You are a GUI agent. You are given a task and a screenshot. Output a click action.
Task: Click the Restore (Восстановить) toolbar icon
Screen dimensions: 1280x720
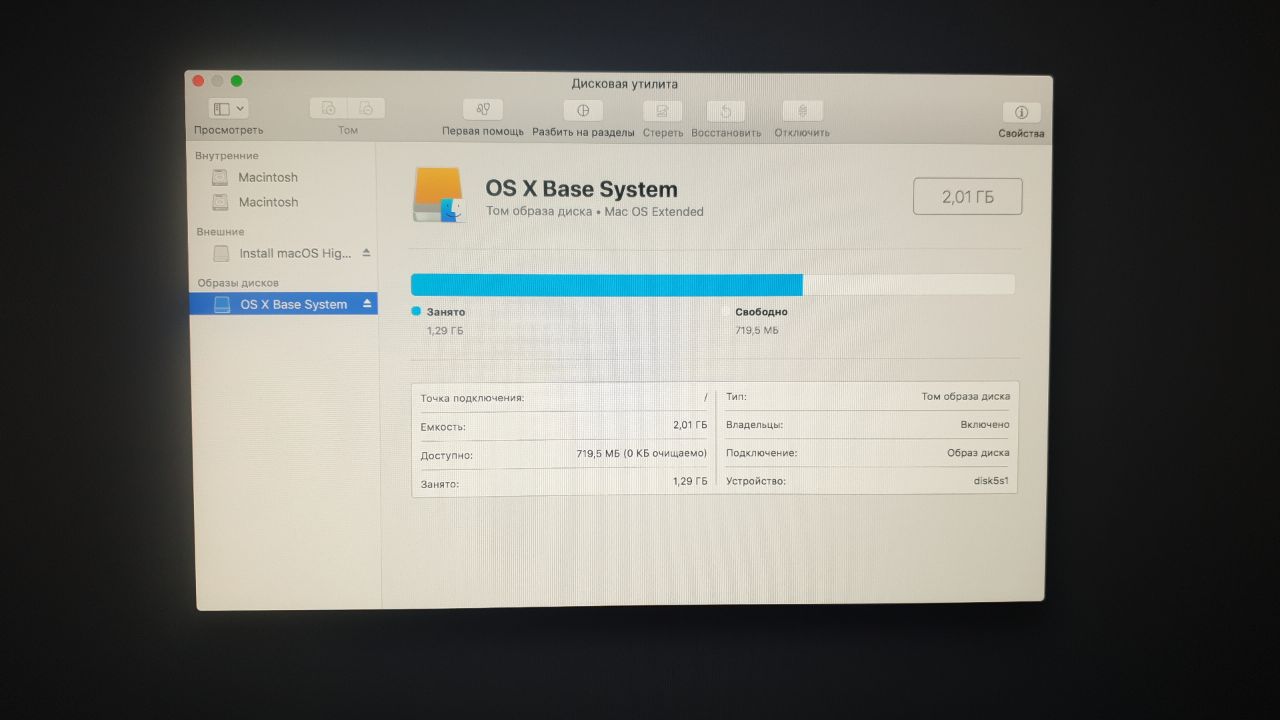[x=726, y=111]
